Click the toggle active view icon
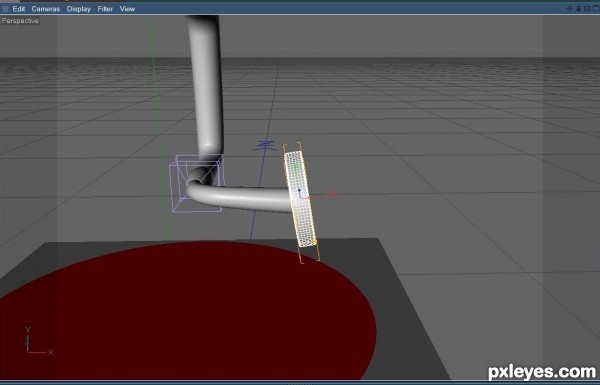This screenshot has width=600, height=385. 596,8
